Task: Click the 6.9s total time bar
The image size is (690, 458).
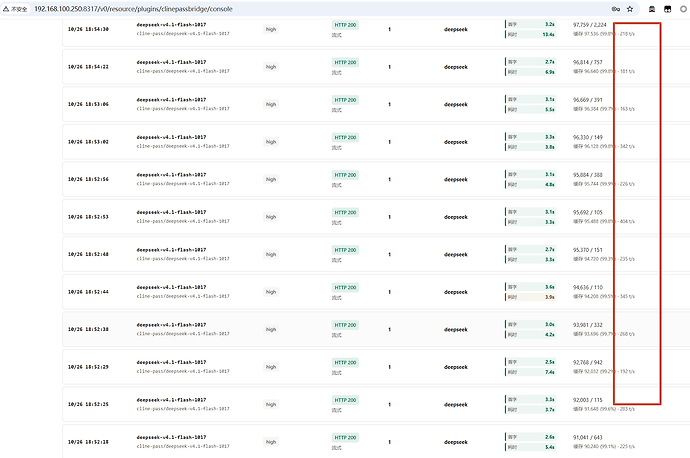Action: pos(531,72)
